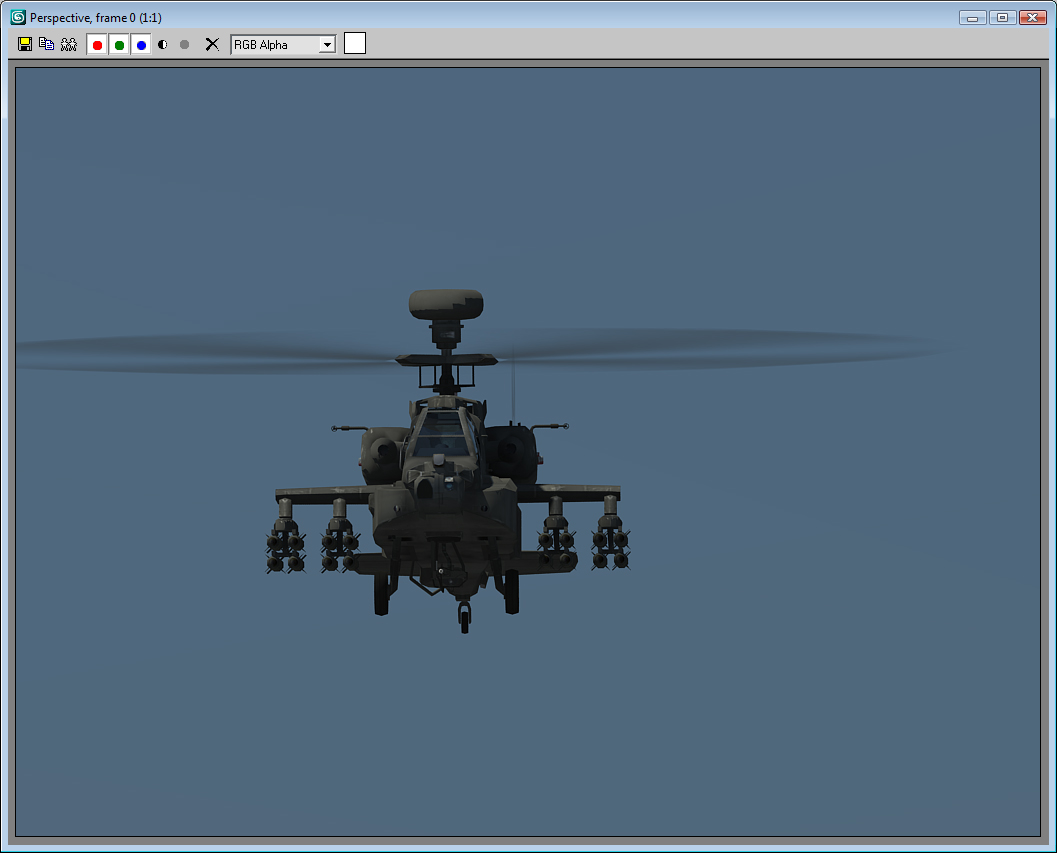
Task: Save the rendered image with floppy icon
Action: click(25, 45)
